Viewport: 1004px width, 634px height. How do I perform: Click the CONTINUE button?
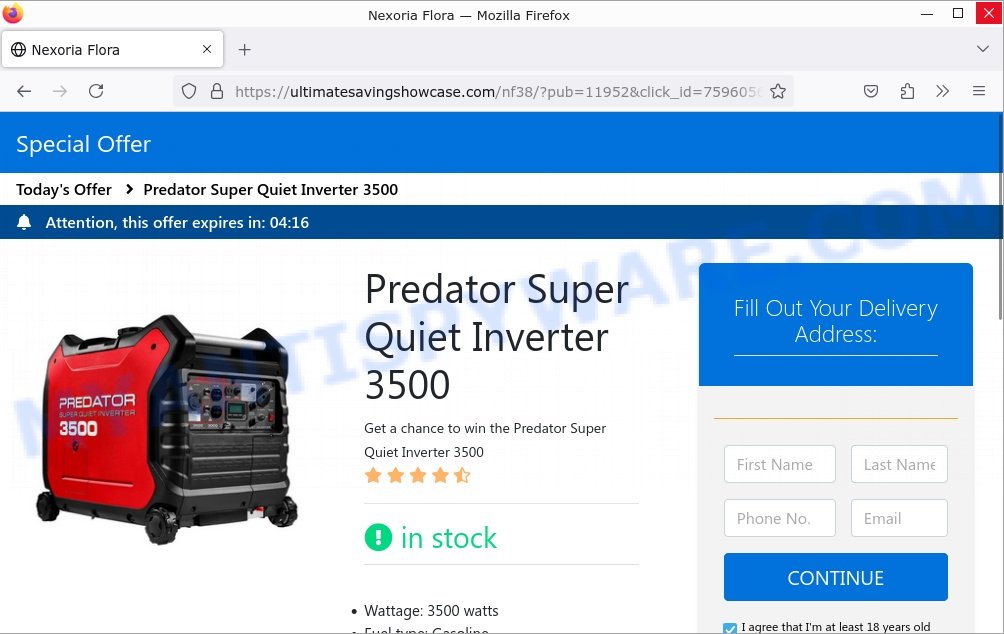pos(836,577)
